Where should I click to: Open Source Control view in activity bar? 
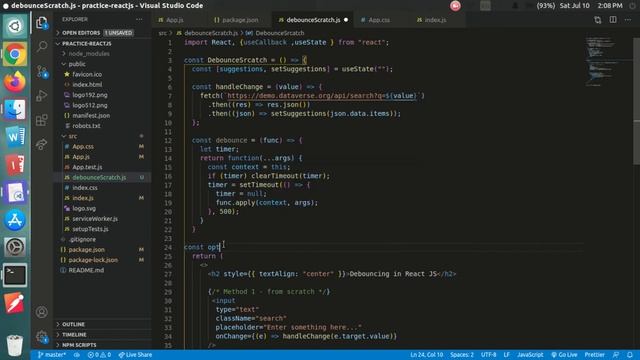click(x=42, y=71)
